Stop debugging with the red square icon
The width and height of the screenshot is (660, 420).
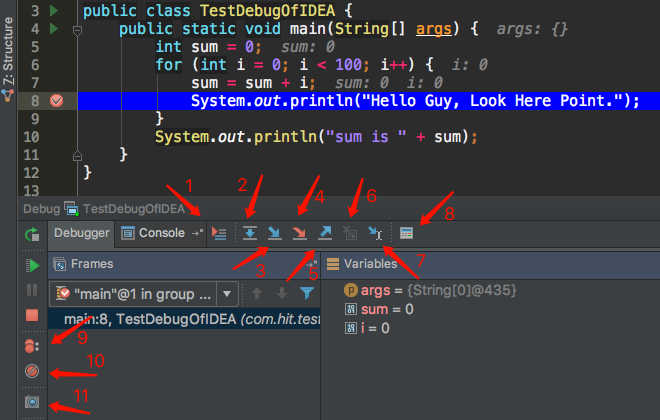[x=32, y=315]
